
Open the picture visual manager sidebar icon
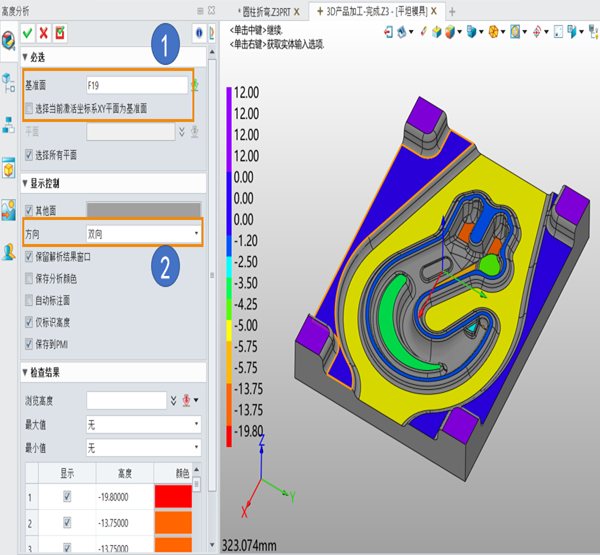point(8,210)
